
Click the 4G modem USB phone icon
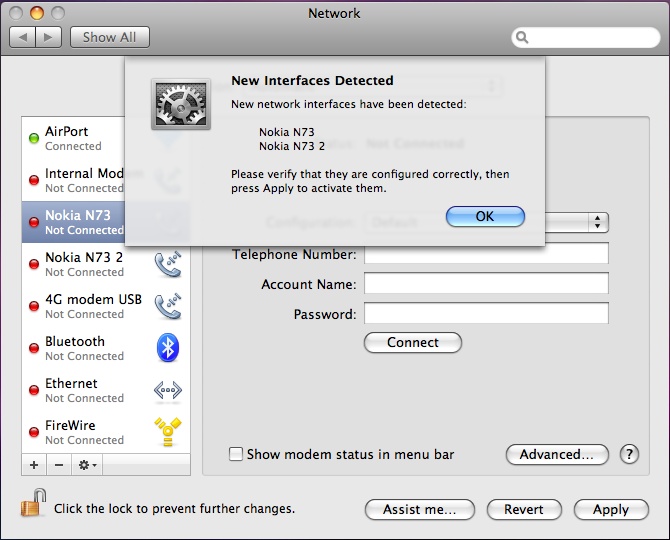168,306
